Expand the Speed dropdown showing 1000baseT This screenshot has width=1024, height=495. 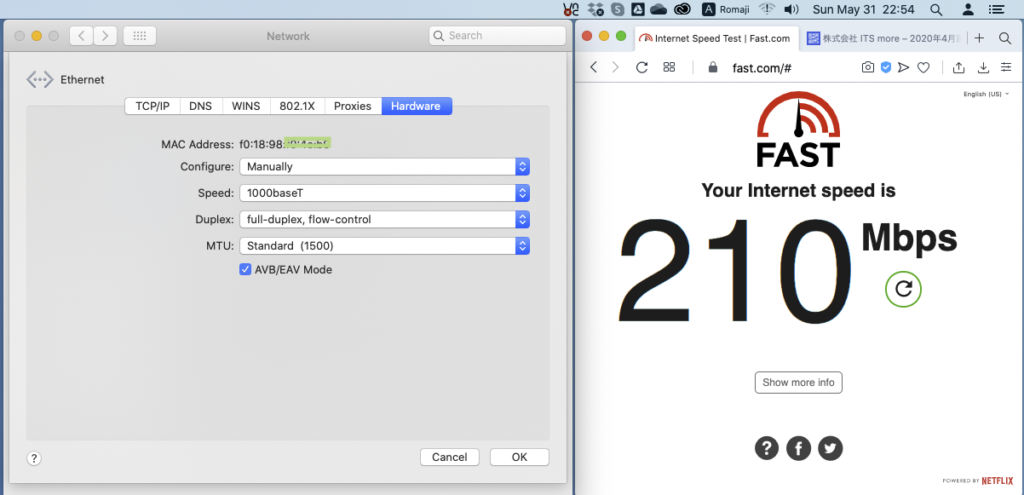click(384, 193)
